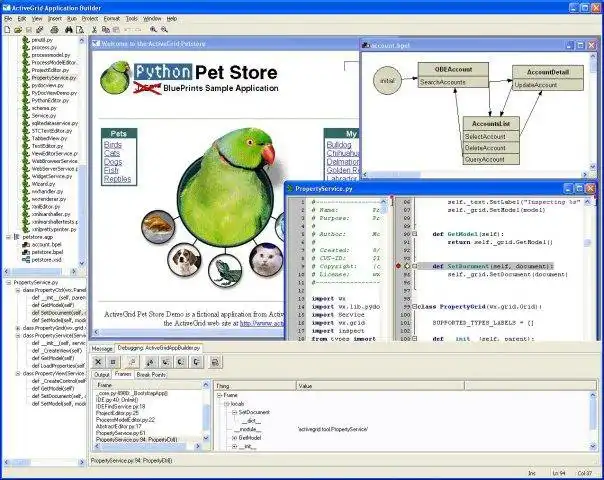Screen dimensions: 604x480
Task: Follow the Reptiles link under Pets
Action: [117, 179]
